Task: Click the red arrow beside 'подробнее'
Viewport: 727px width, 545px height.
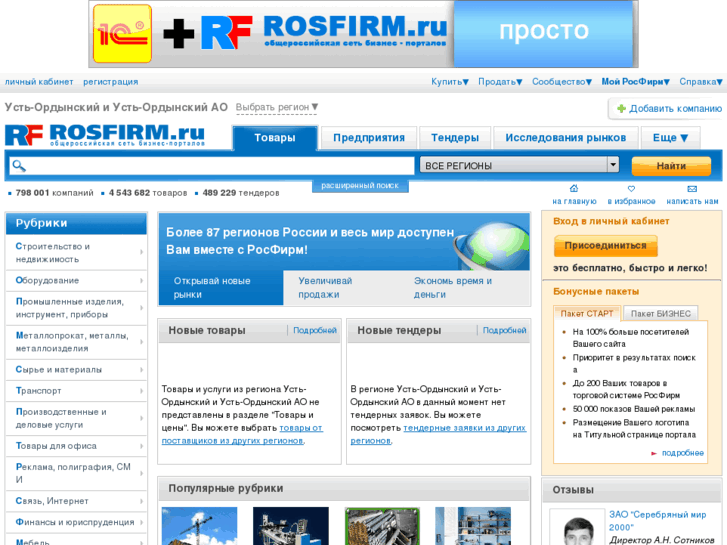Action: (654, 453)
